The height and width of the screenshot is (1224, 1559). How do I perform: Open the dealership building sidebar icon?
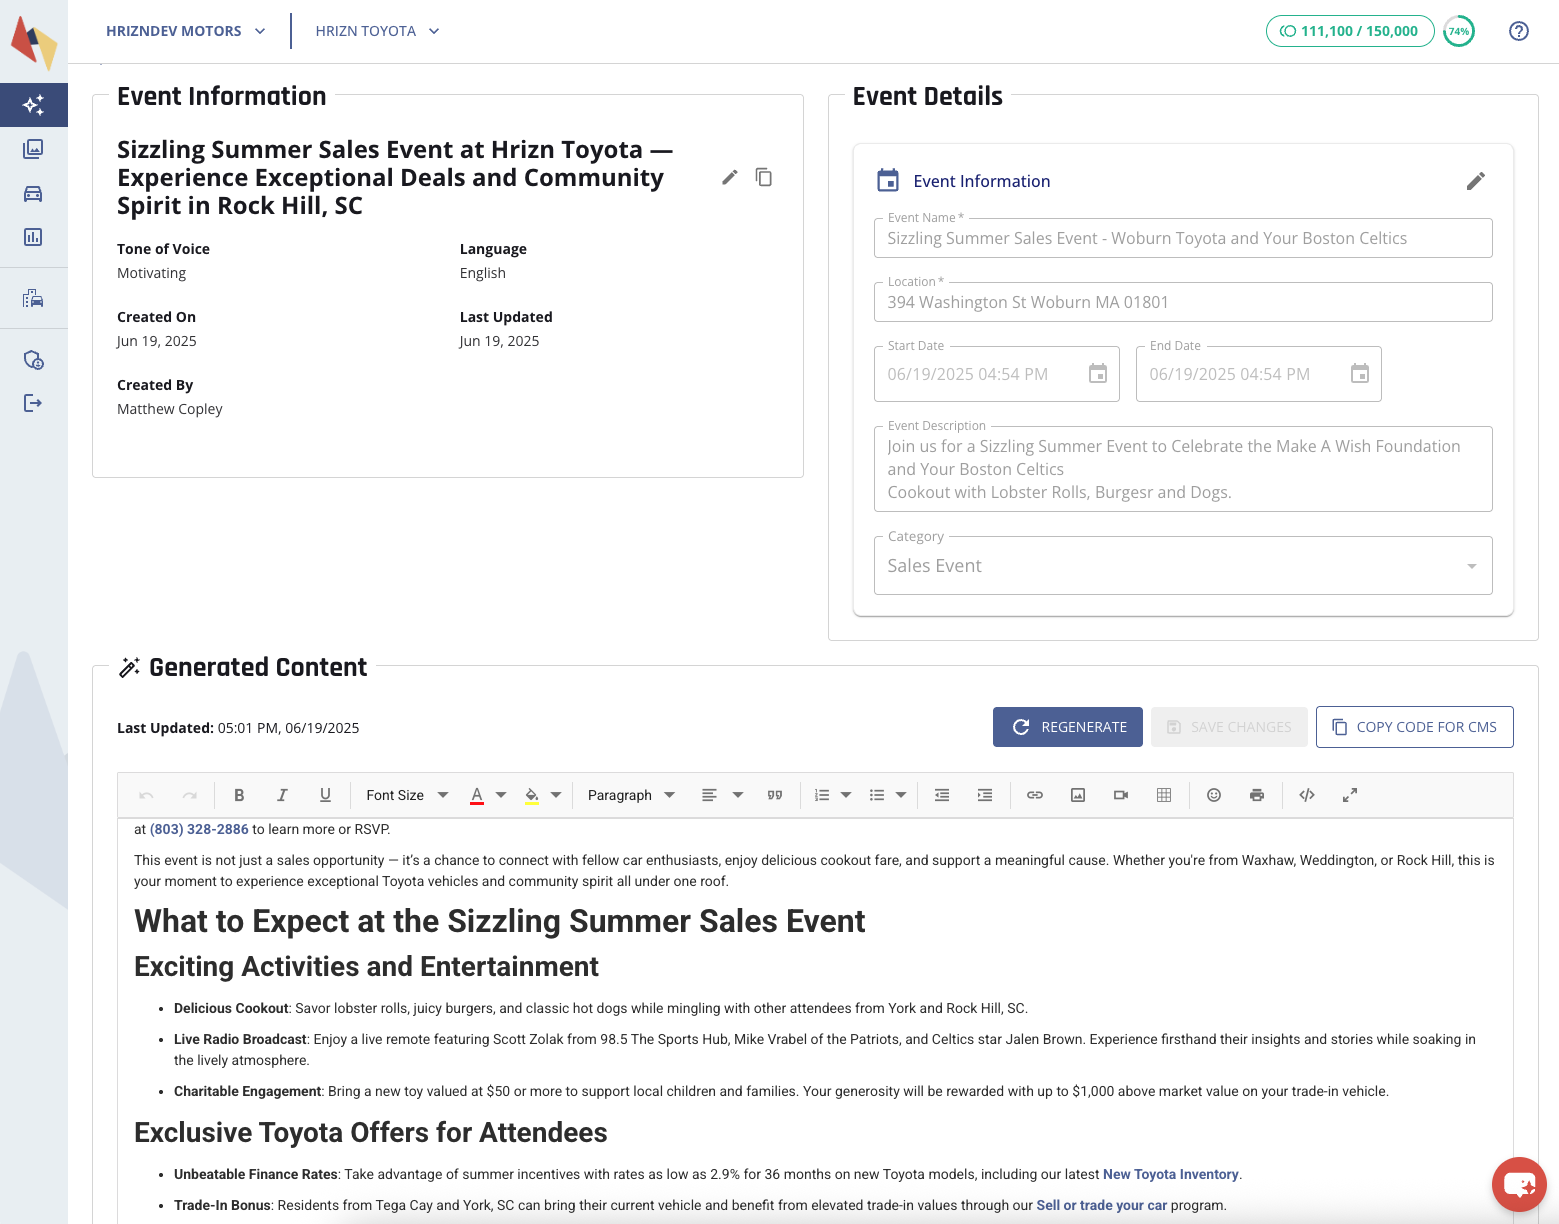click(x=33, y=299)
